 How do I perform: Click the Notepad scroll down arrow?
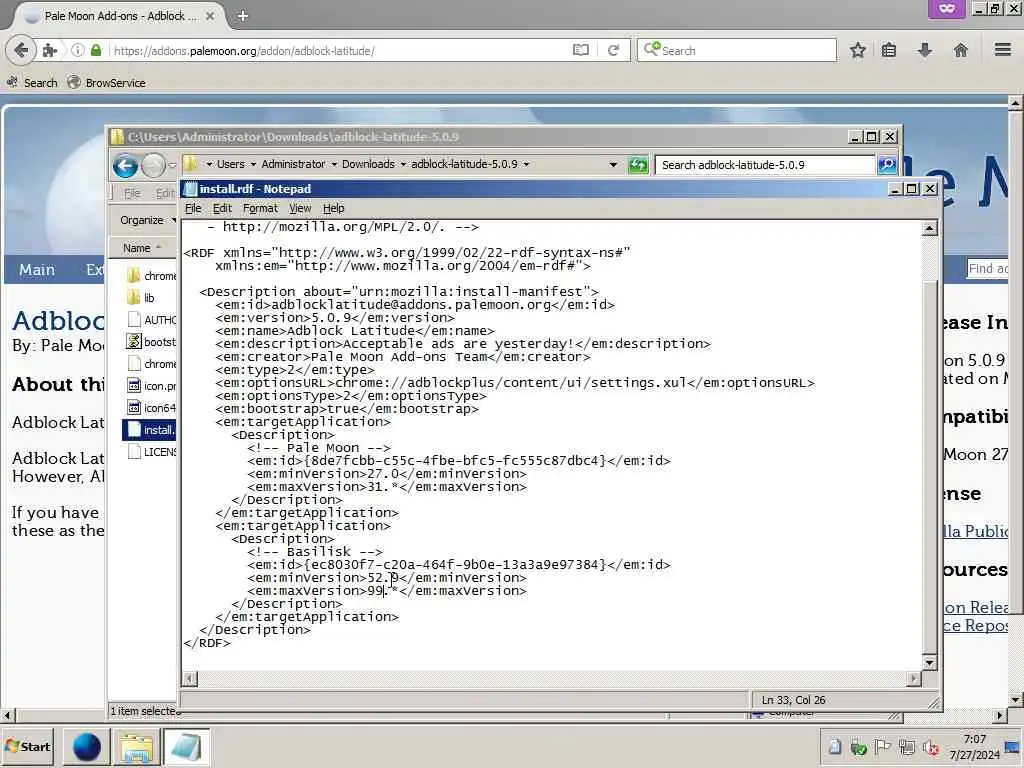[929, 663]
